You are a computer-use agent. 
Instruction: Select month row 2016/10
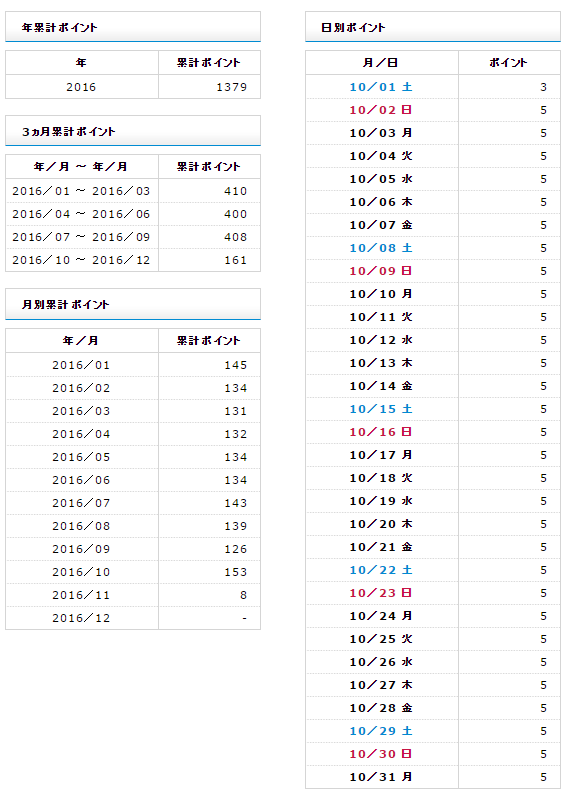click(x=133, y=571)
